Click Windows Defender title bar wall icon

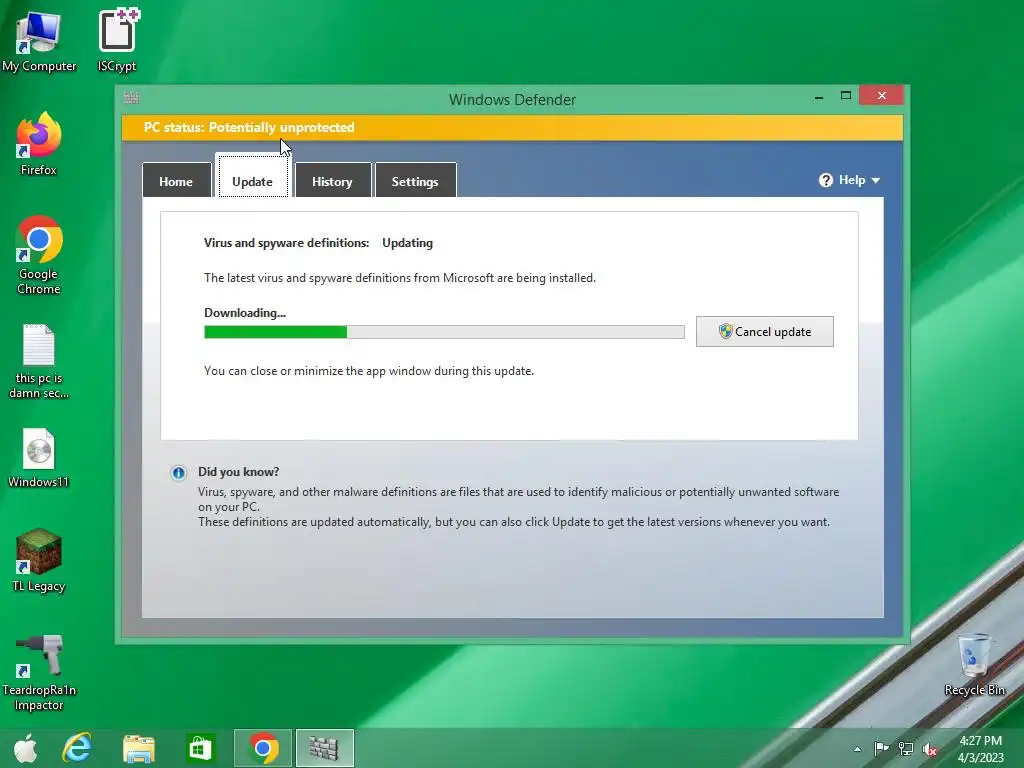[131, 98]
